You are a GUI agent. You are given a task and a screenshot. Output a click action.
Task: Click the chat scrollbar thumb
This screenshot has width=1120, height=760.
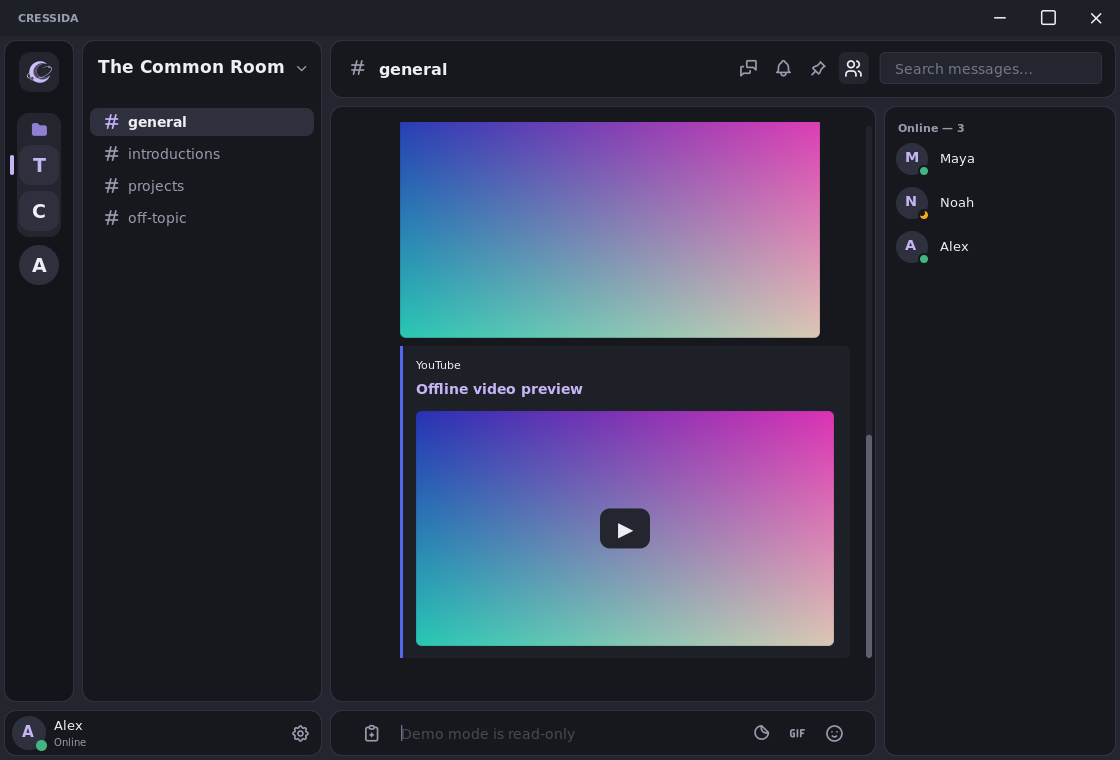(x=869, y=546)
